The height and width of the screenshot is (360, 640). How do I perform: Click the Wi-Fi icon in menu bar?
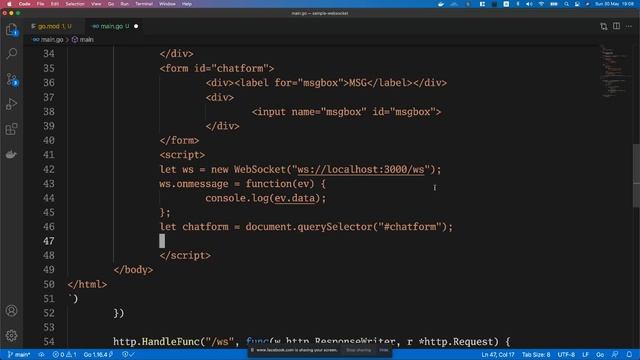[541, 4]
